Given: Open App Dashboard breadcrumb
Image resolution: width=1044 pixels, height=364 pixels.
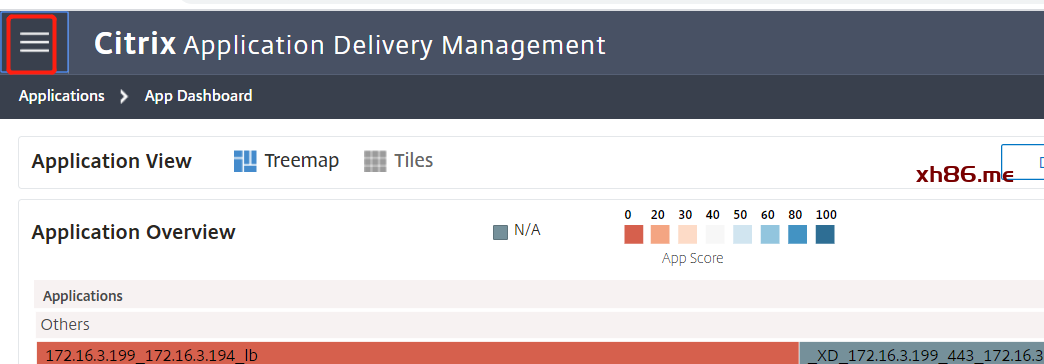Looking at the screenshot, I should pyautogui.click(x=198, y=96).
